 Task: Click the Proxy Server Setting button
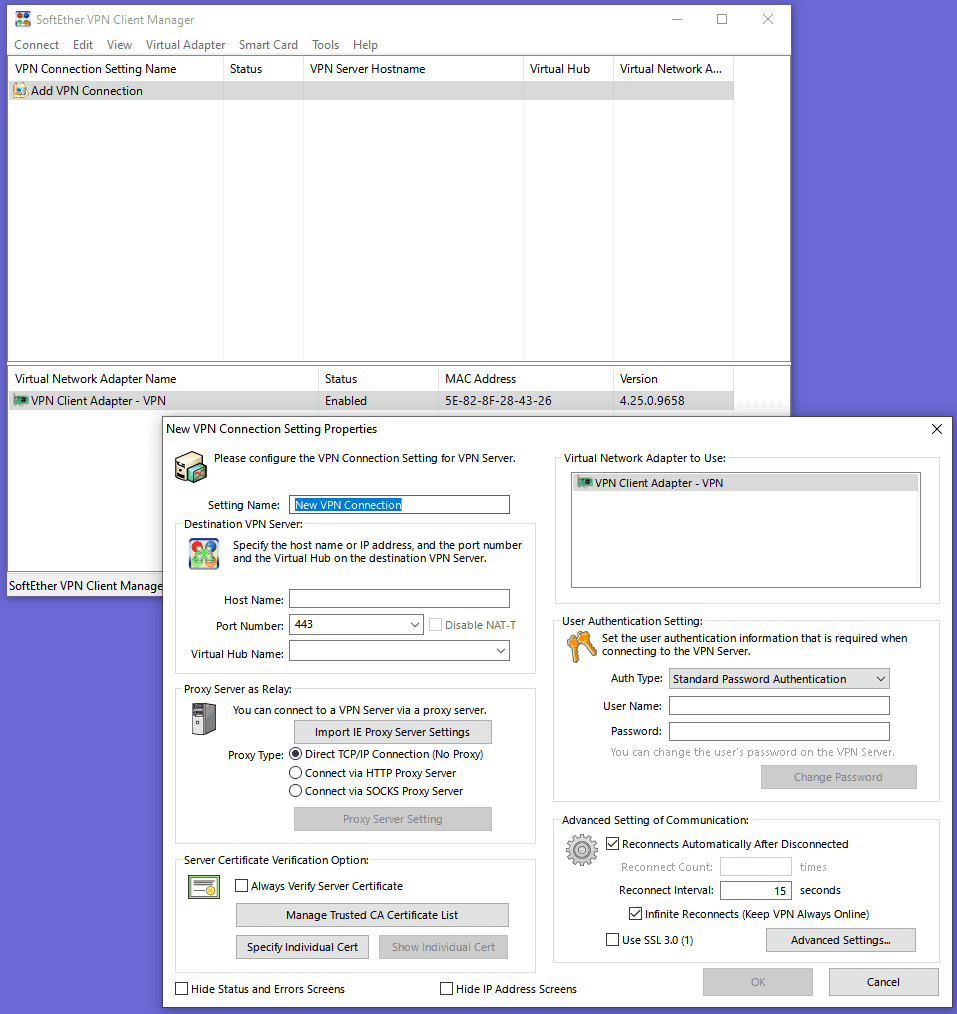[x=392, y=819]
